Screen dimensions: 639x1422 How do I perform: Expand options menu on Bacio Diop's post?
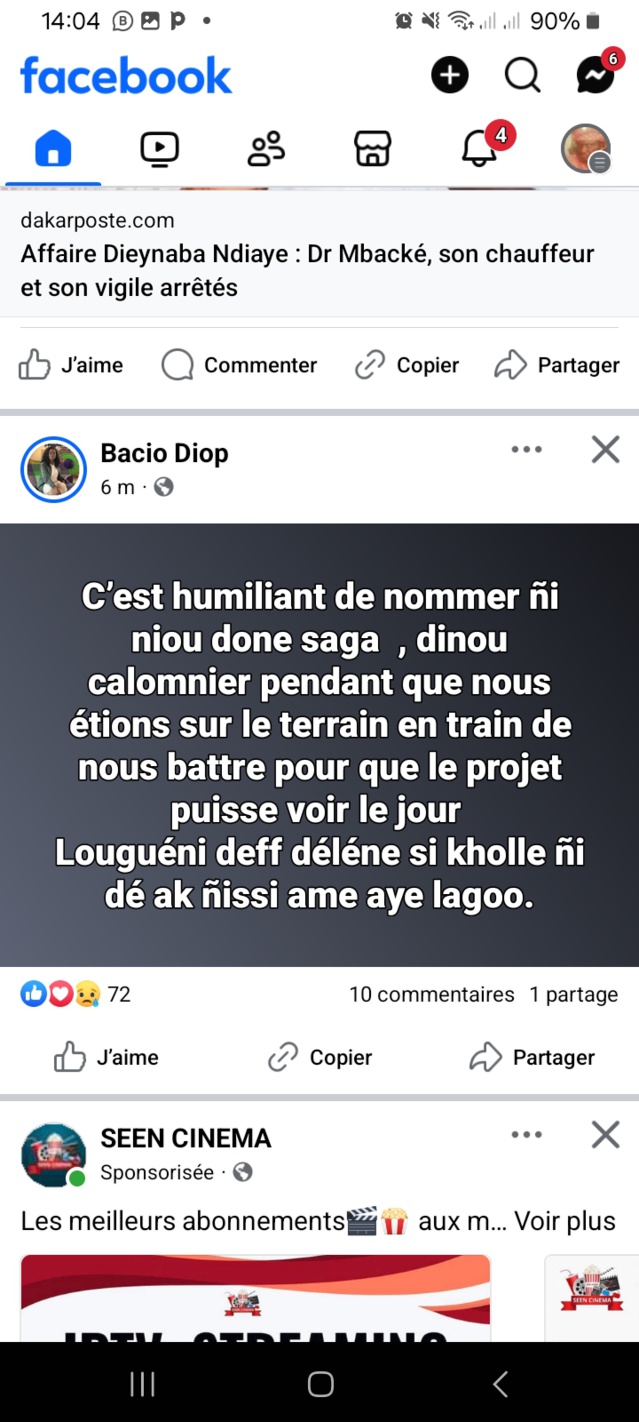click(526, 450)
